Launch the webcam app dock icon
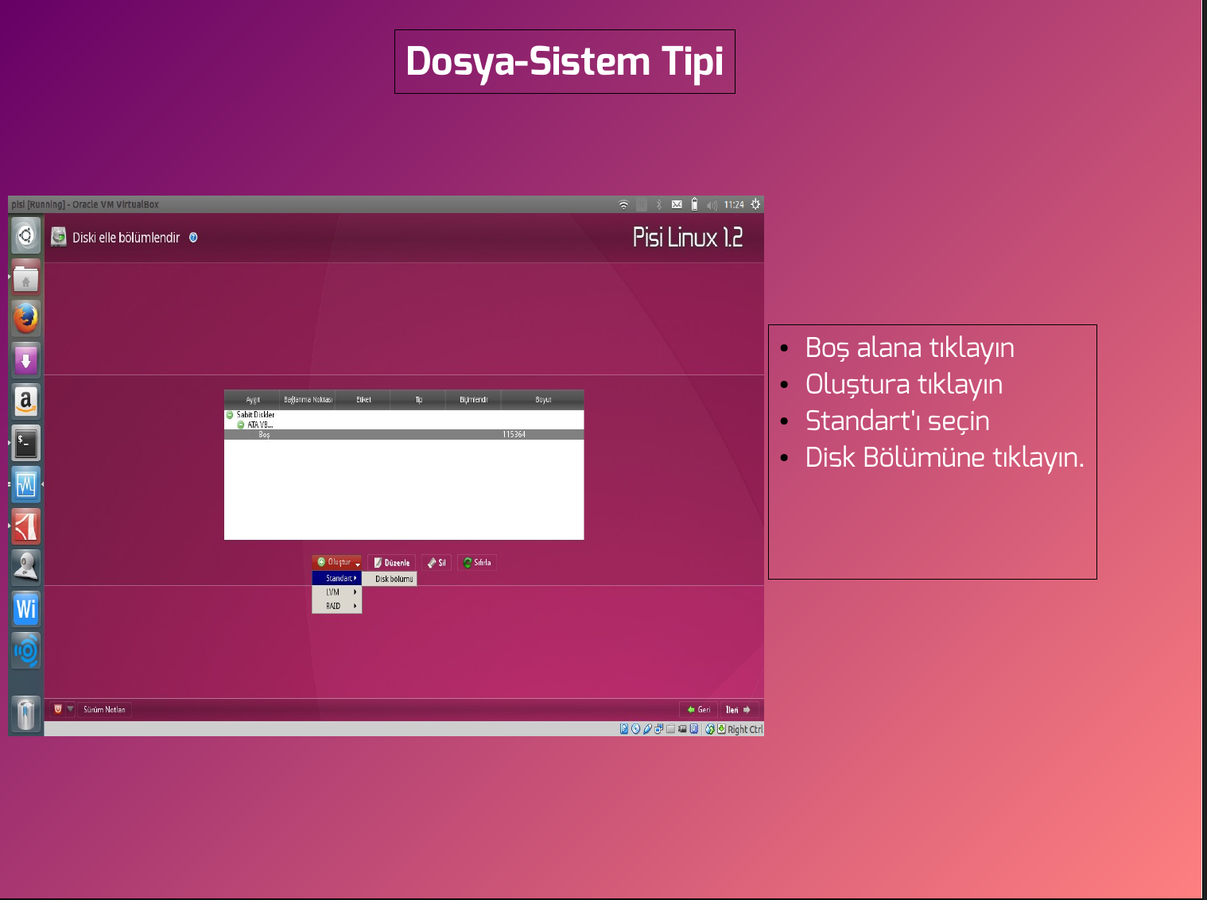1207x900 pixels. pos(26,566)
